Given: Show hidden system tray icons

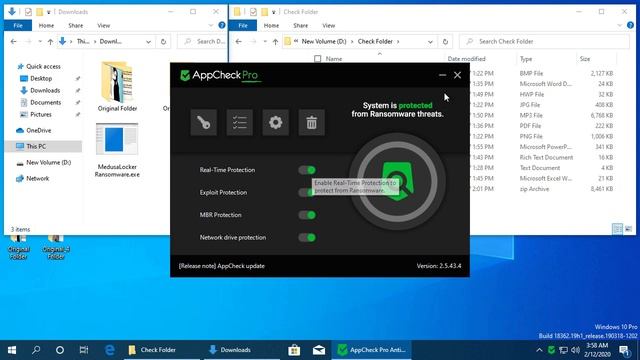Looking at the screenshot, I should click(x=539, y=350).
